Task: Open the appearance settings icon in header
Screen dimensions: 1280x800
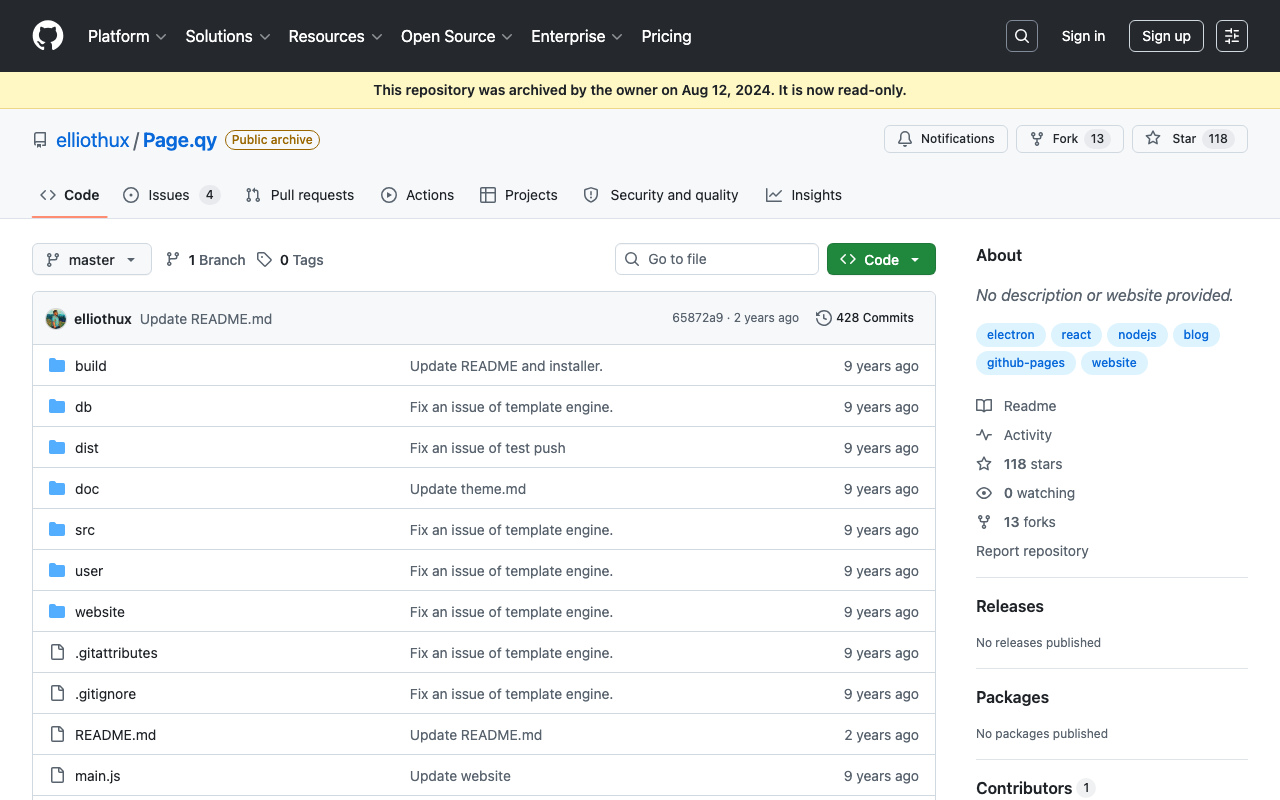Action: (1232, 36)
